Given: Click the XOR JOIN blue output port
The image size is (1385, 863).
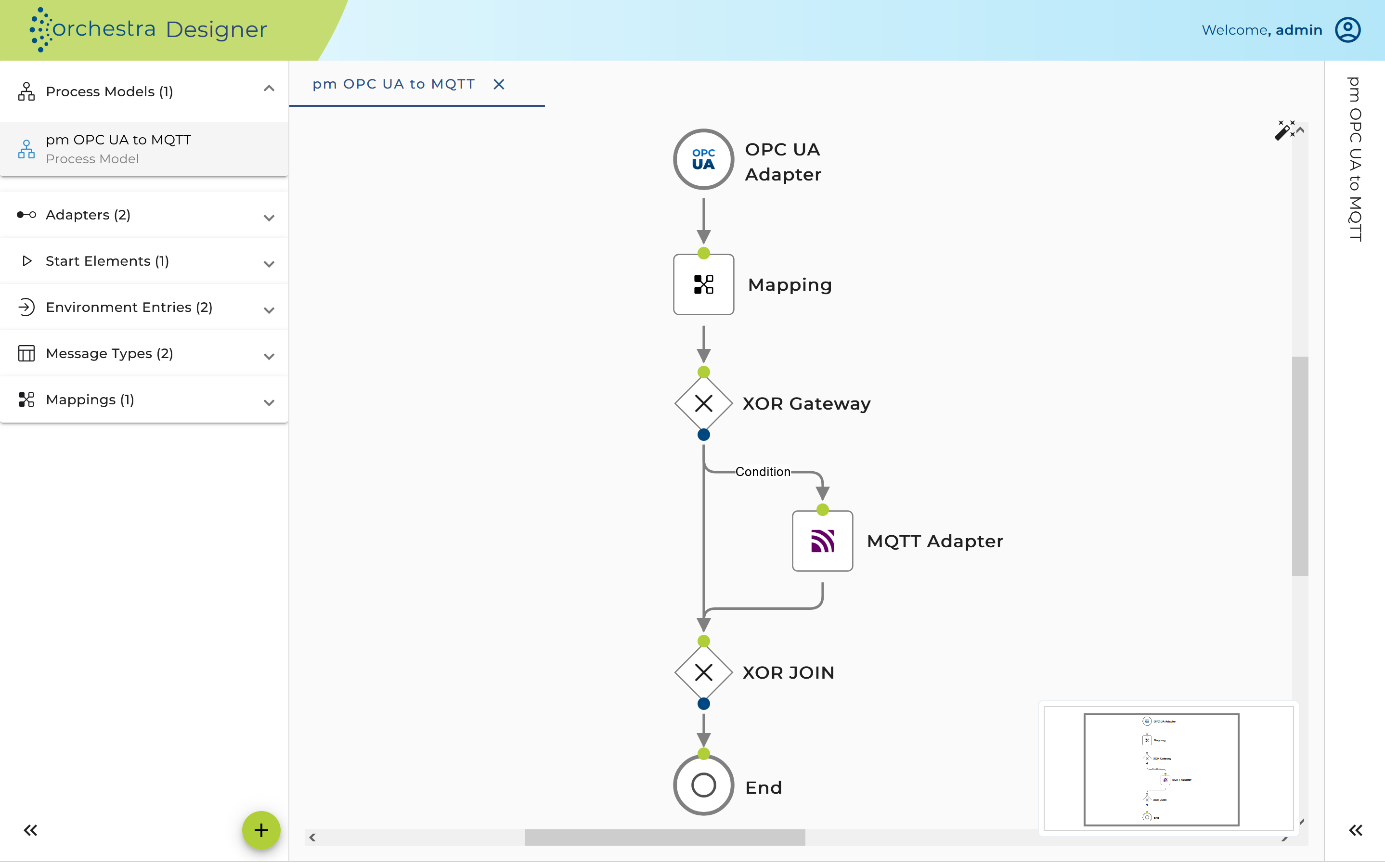Looking at the screenshot, I should tap(704, 704).
